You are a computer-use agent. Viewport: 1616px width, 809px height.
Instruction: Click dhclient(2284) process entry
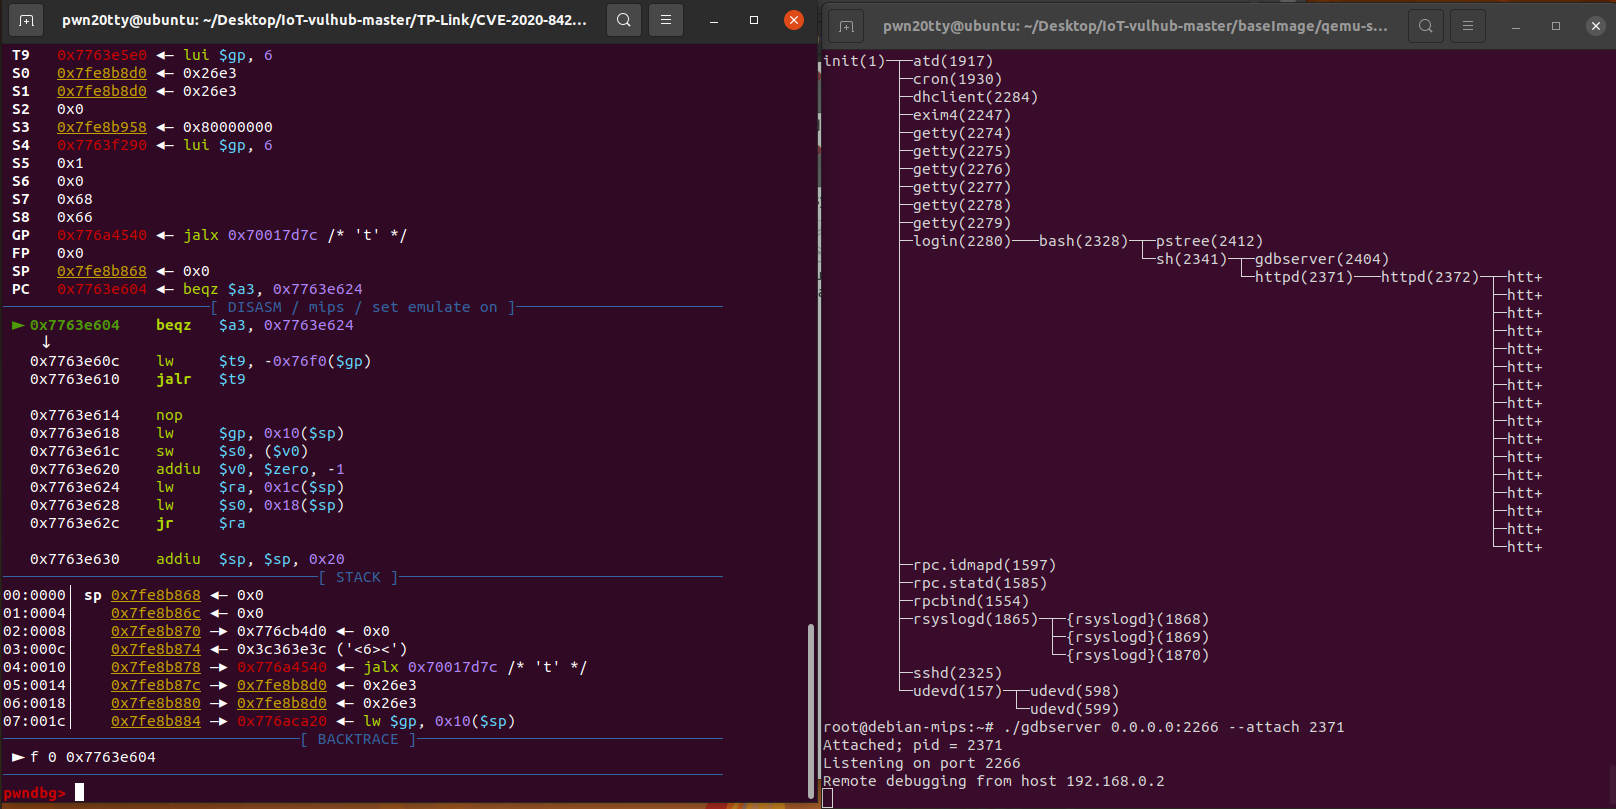975,97
